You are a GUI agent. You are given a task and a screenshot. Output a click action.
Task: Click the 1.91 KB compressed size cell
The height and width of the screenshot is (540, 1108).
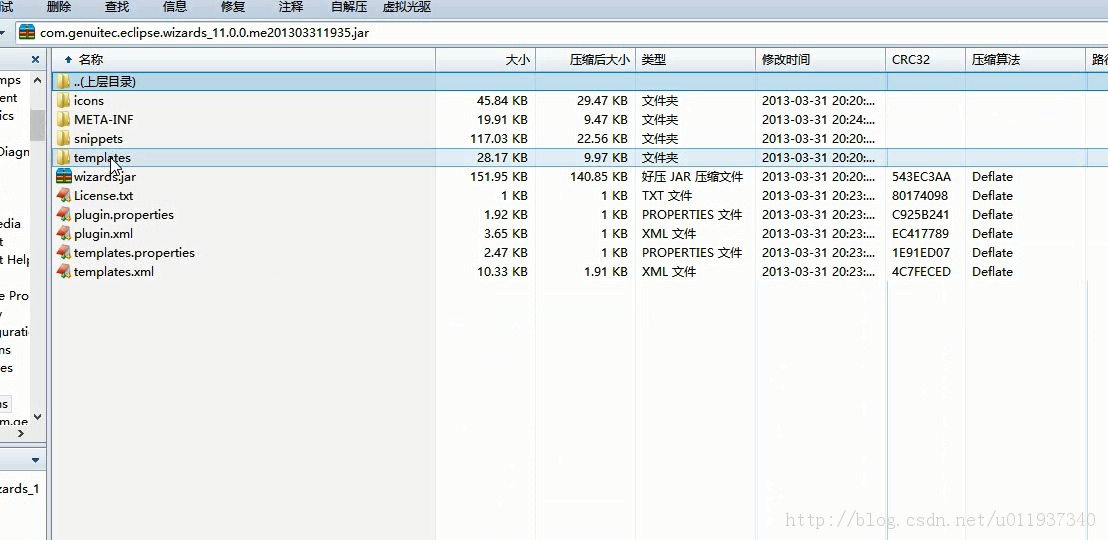(606, 272)
